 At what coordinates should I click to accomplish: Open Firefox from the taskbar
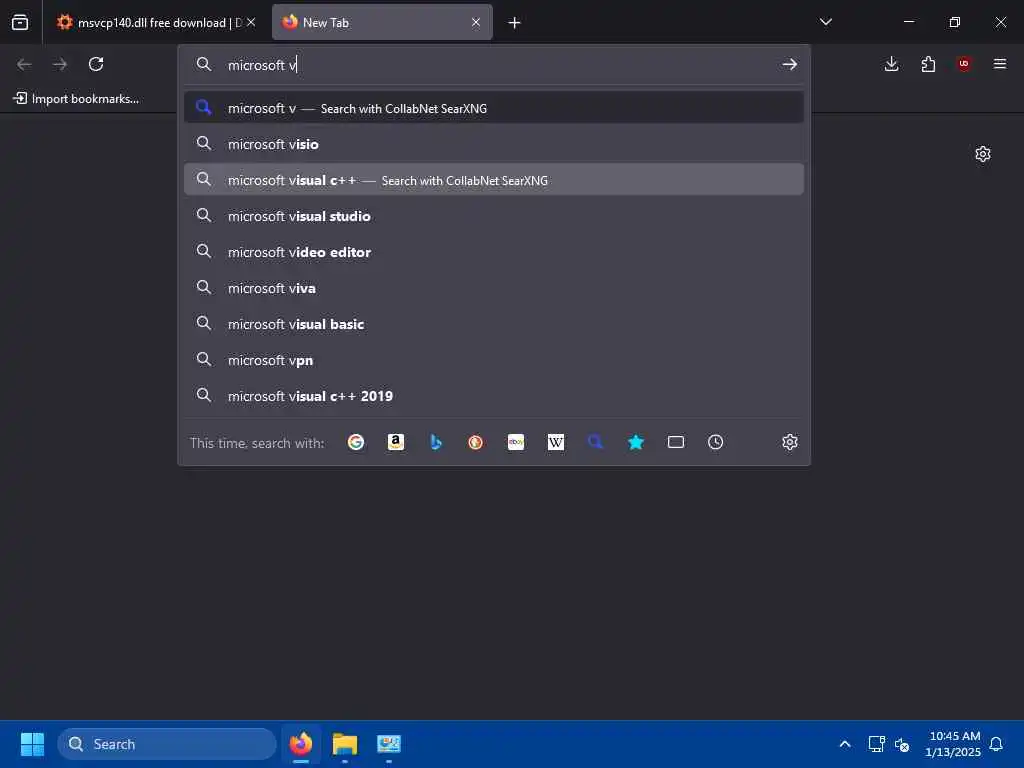(301, 744)
